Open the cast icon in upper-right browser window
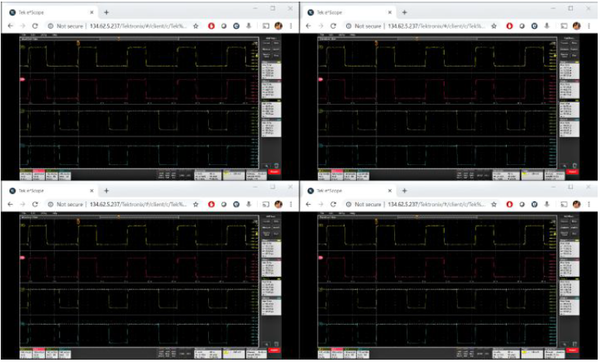 pyautogui.click(x=564, y=26)
